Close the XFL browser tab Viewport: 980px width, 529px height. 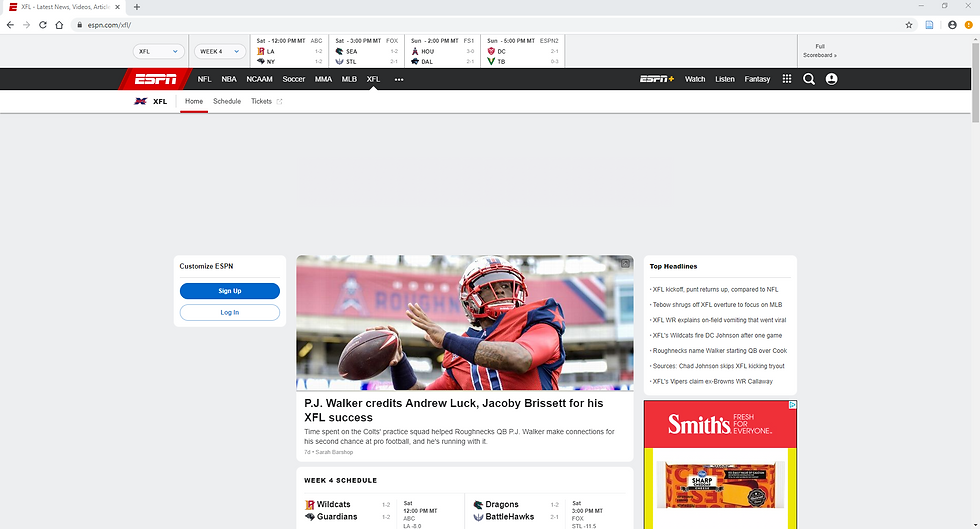118,7
